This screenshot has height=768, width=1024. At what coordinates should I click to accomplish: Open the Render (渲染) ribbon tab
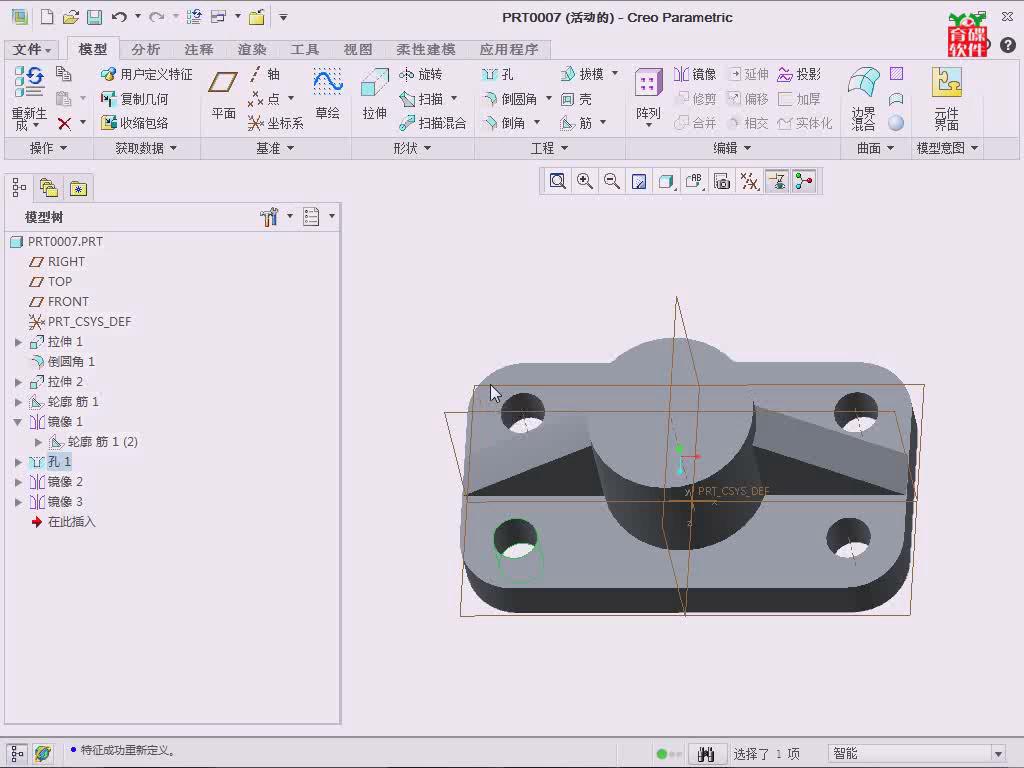pos(251,49)
